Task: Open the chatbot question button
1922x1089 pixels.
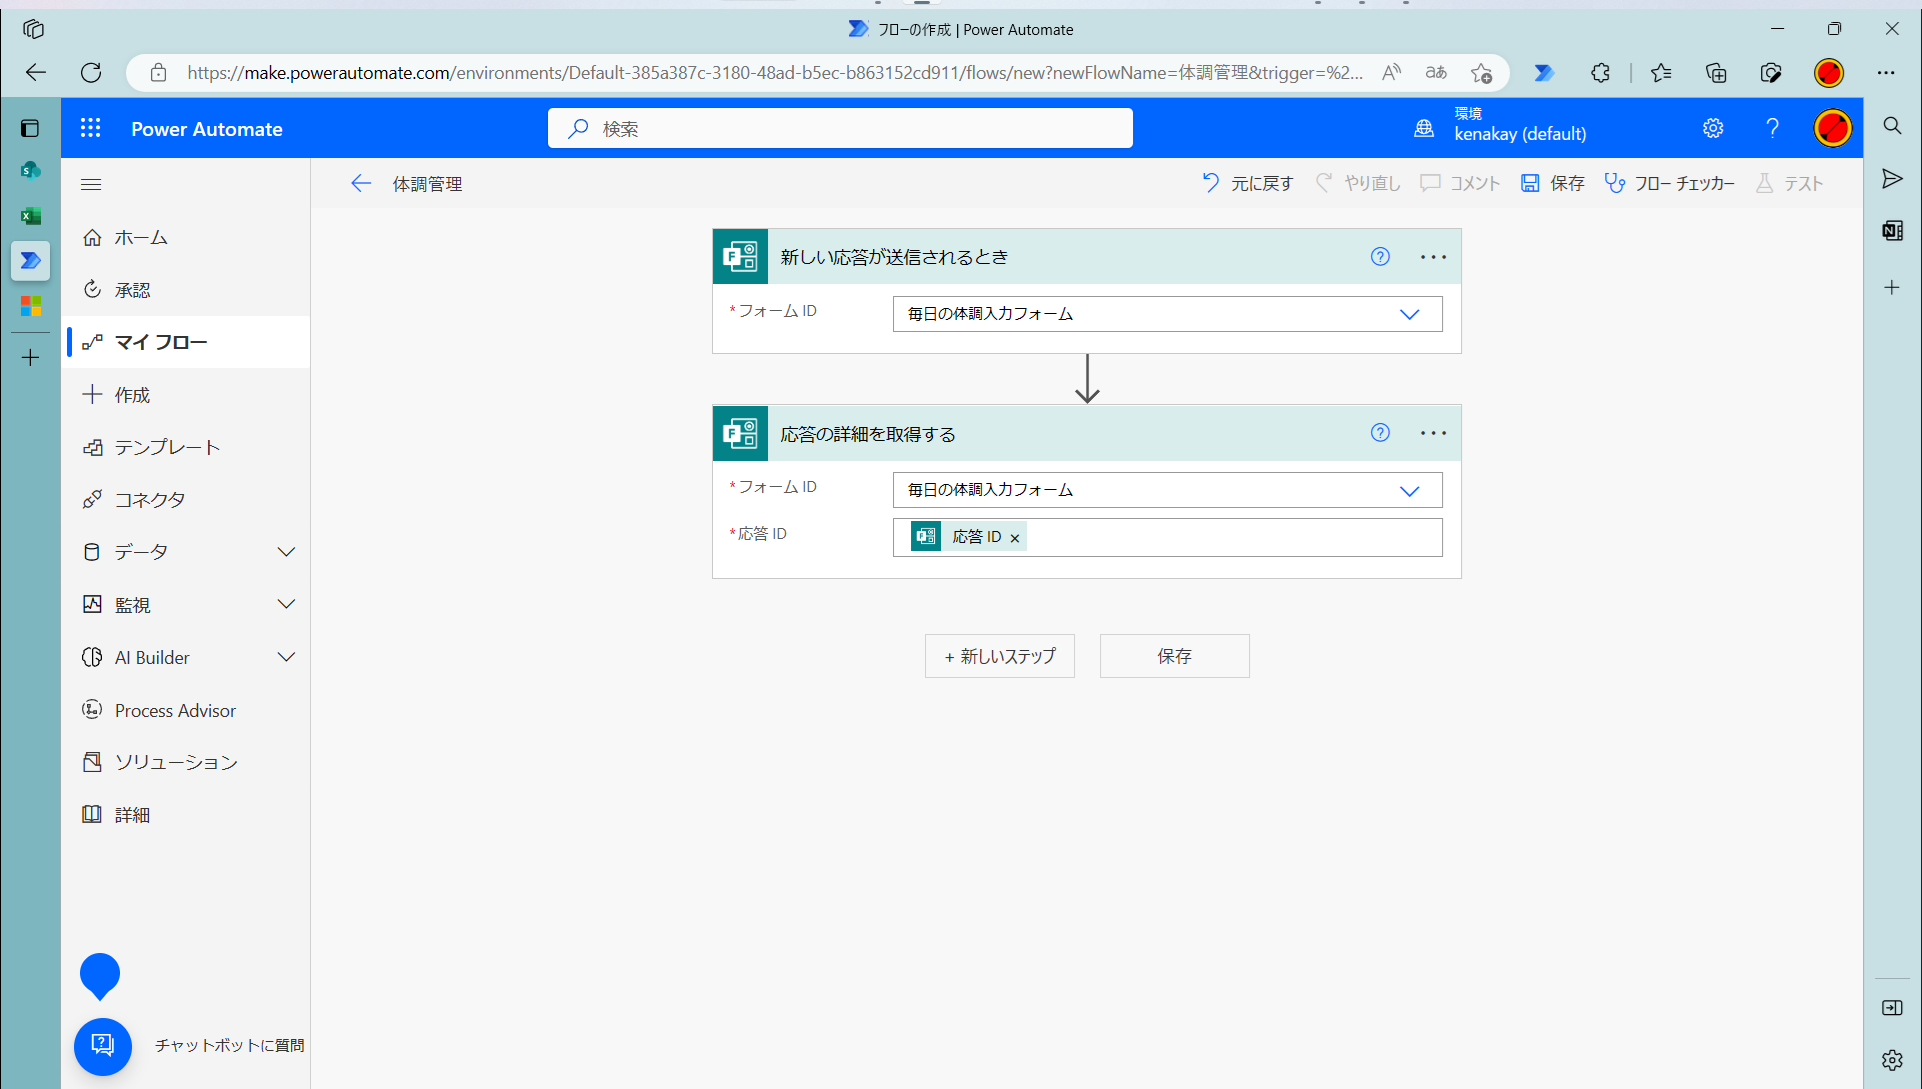Action: pos(102,1045)
